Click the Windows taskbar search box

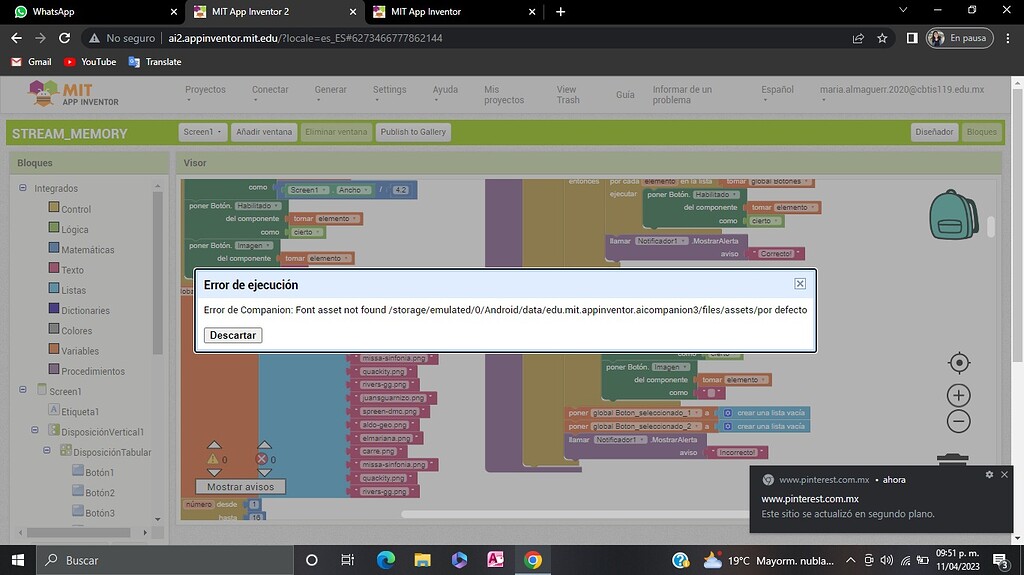[160, 560]
